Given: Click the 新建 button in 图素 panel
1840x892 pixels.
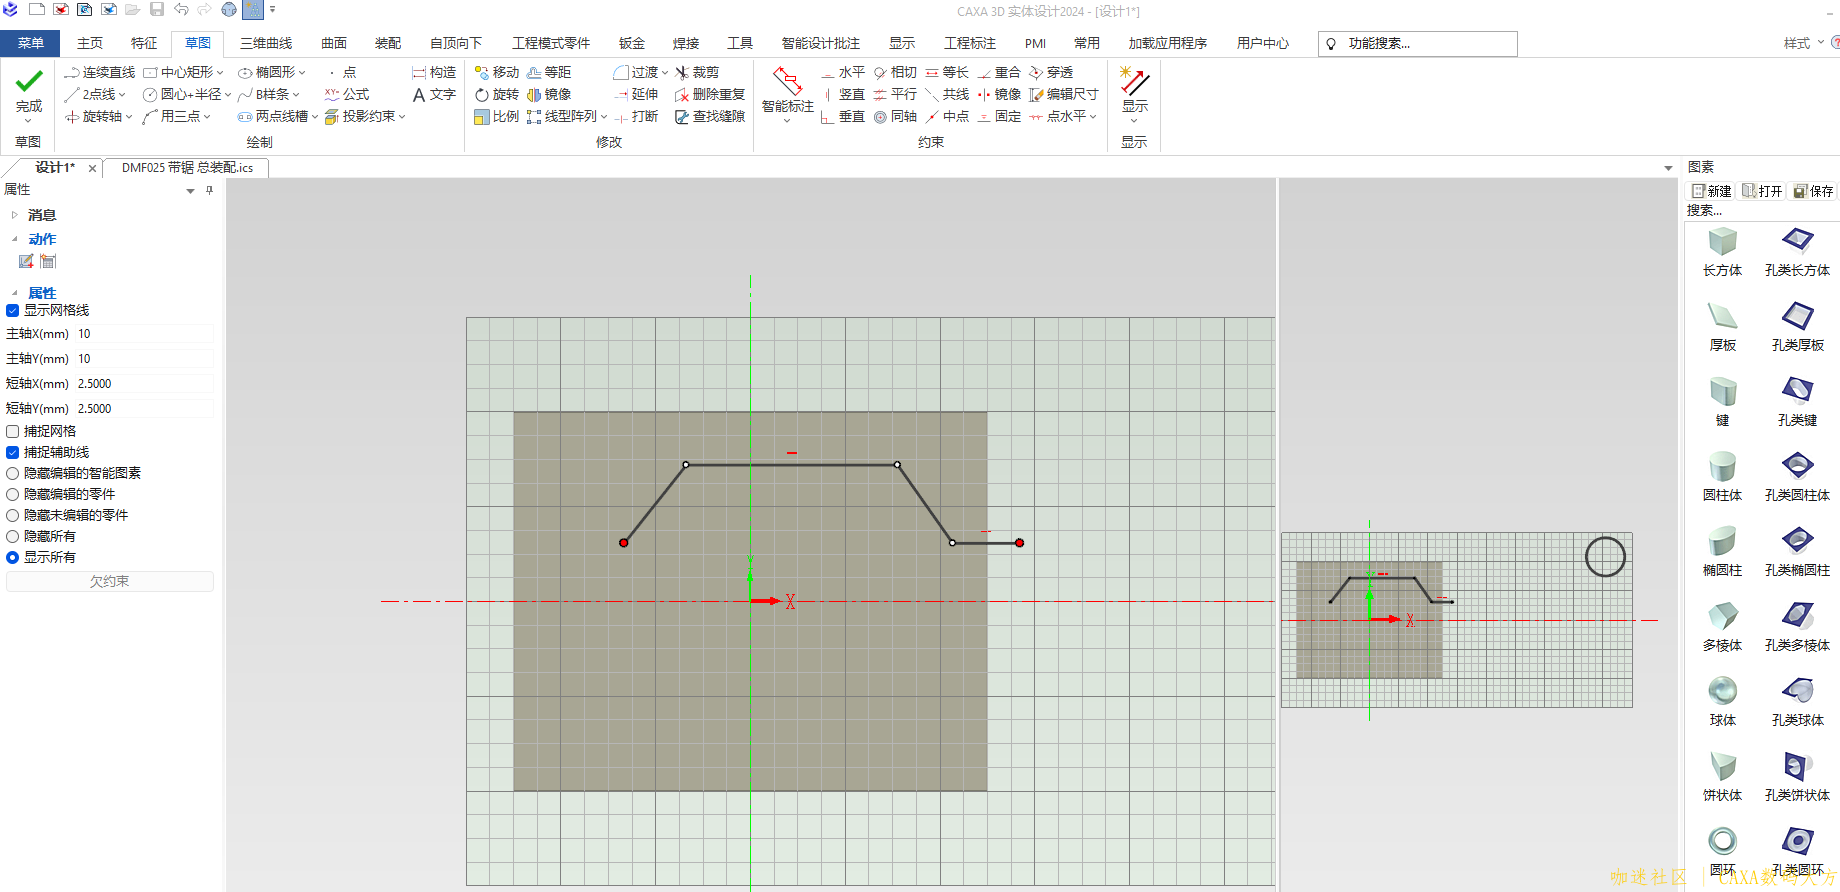Looking at the screenshot, I should (x=1711, y=191).
